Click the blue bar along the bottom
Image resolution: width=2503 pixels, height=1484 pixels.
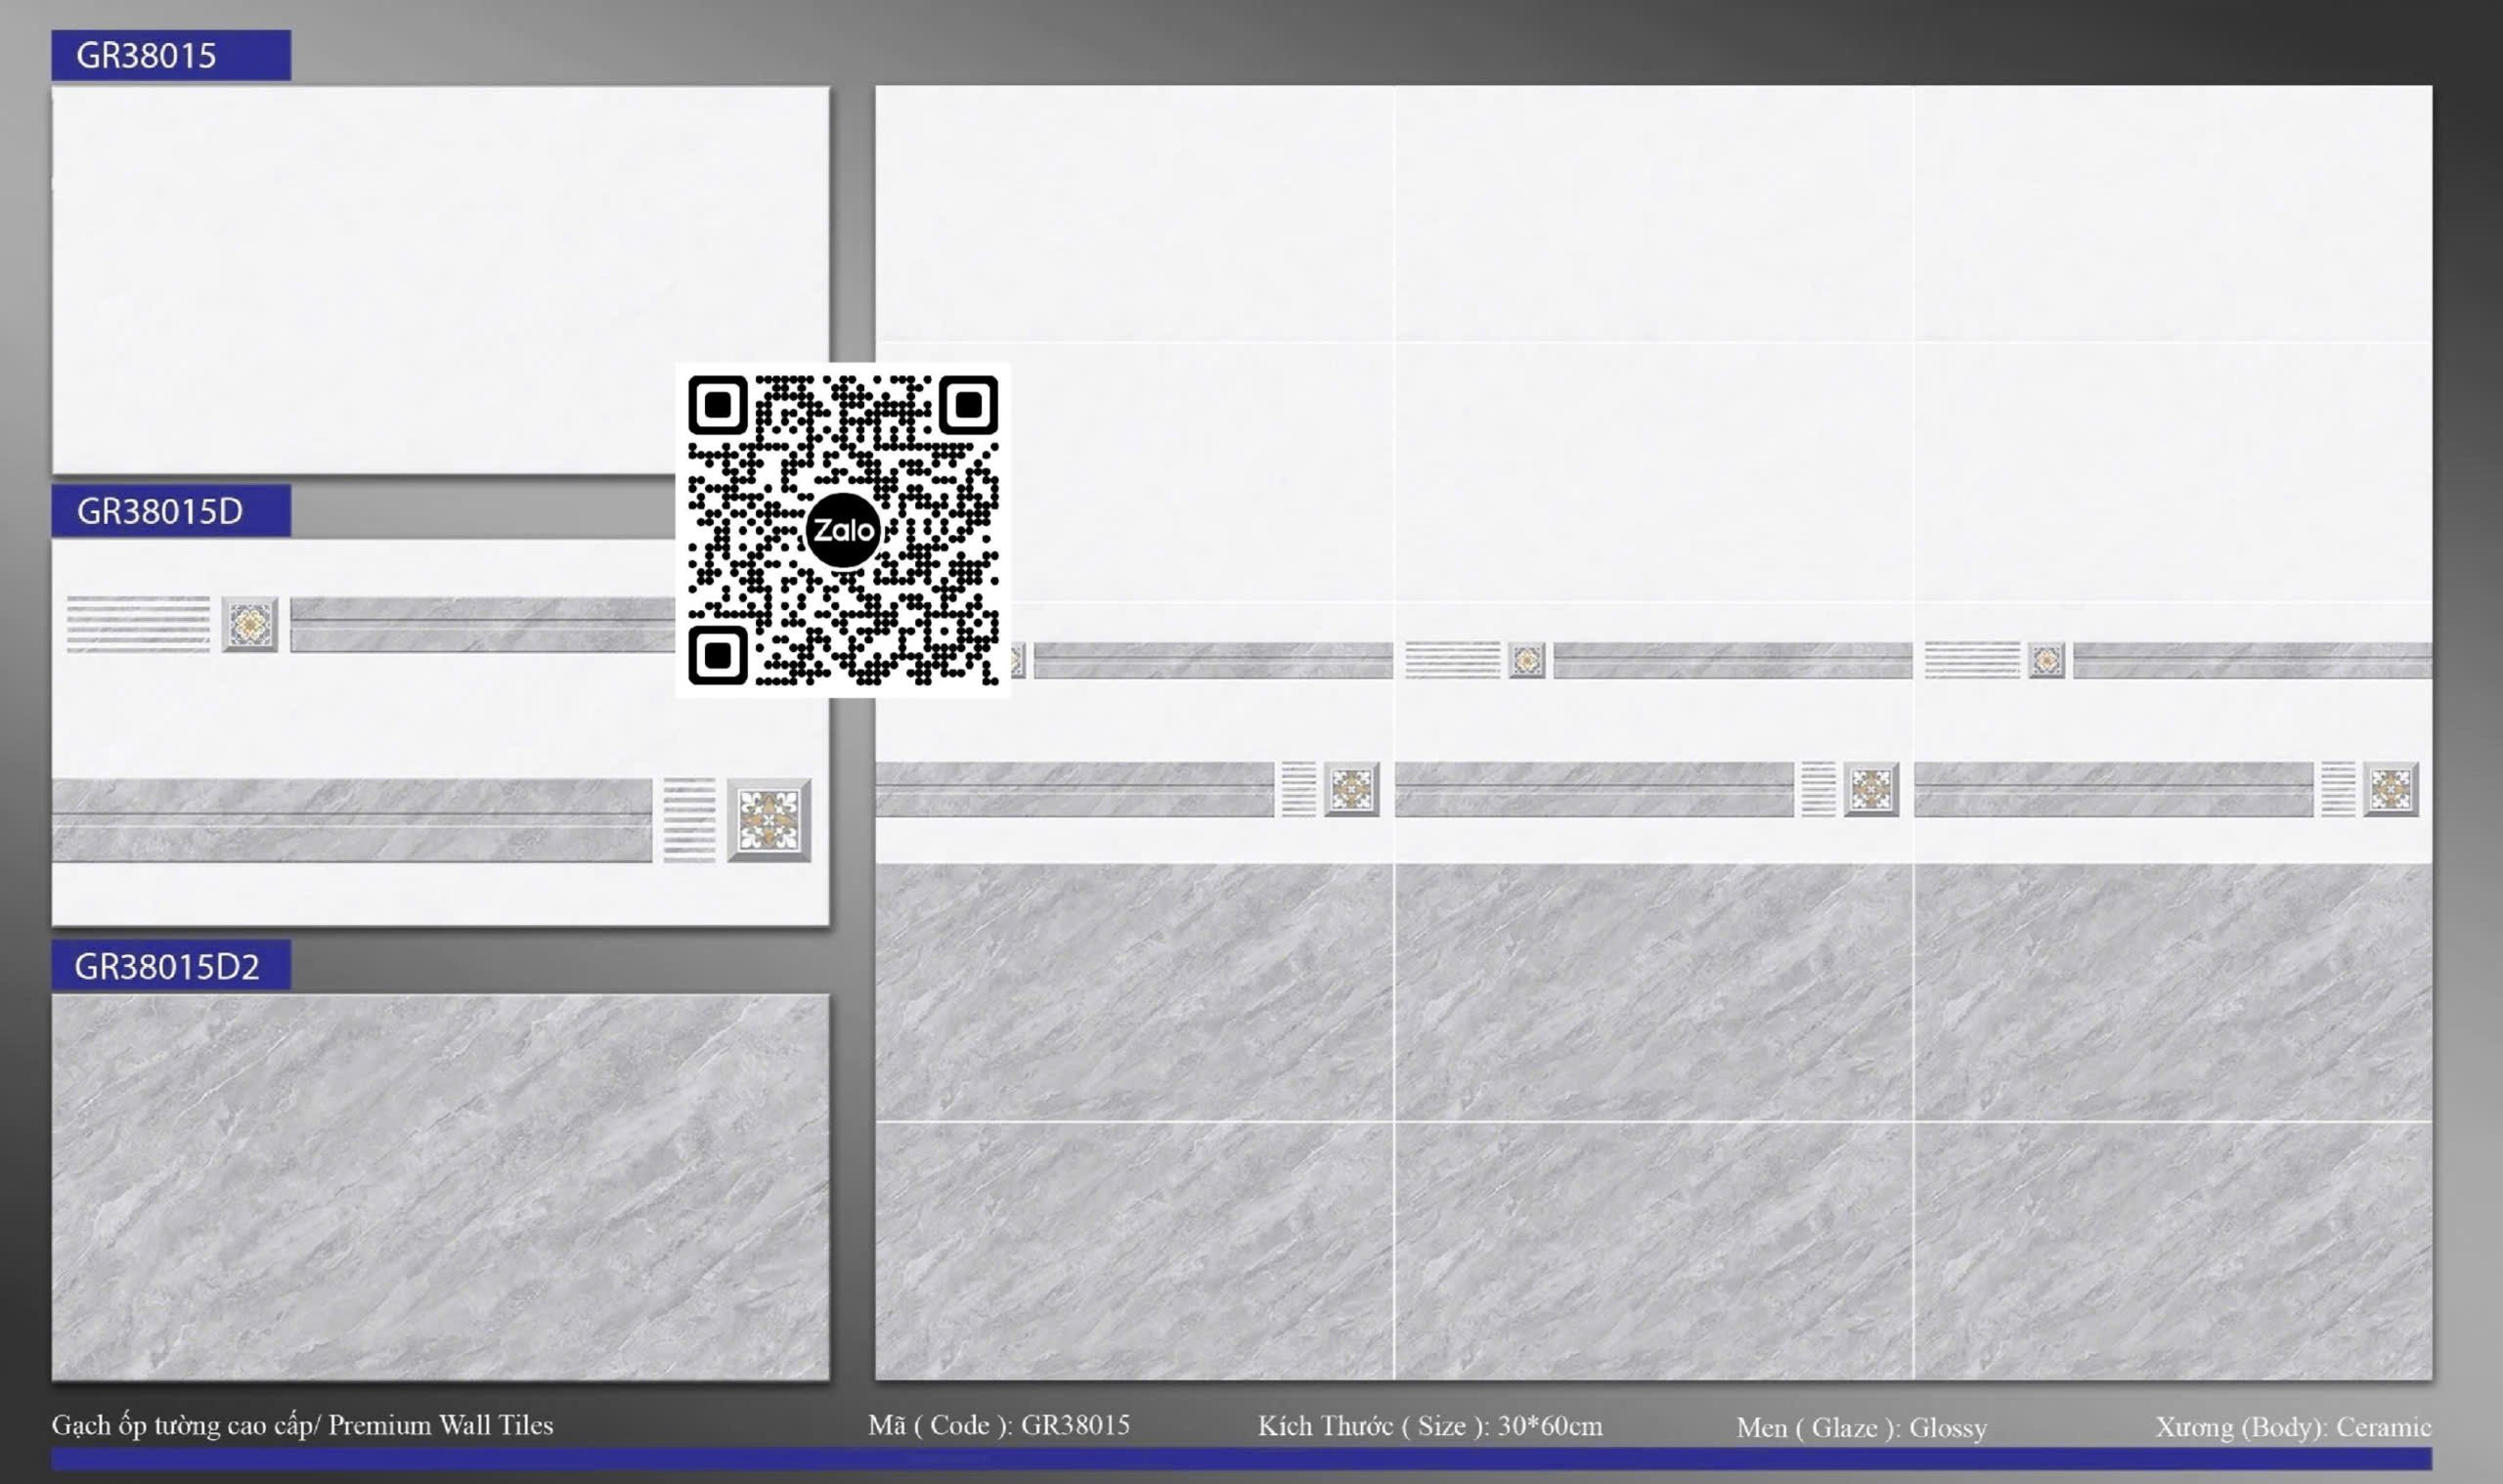coord(1240,1458)
